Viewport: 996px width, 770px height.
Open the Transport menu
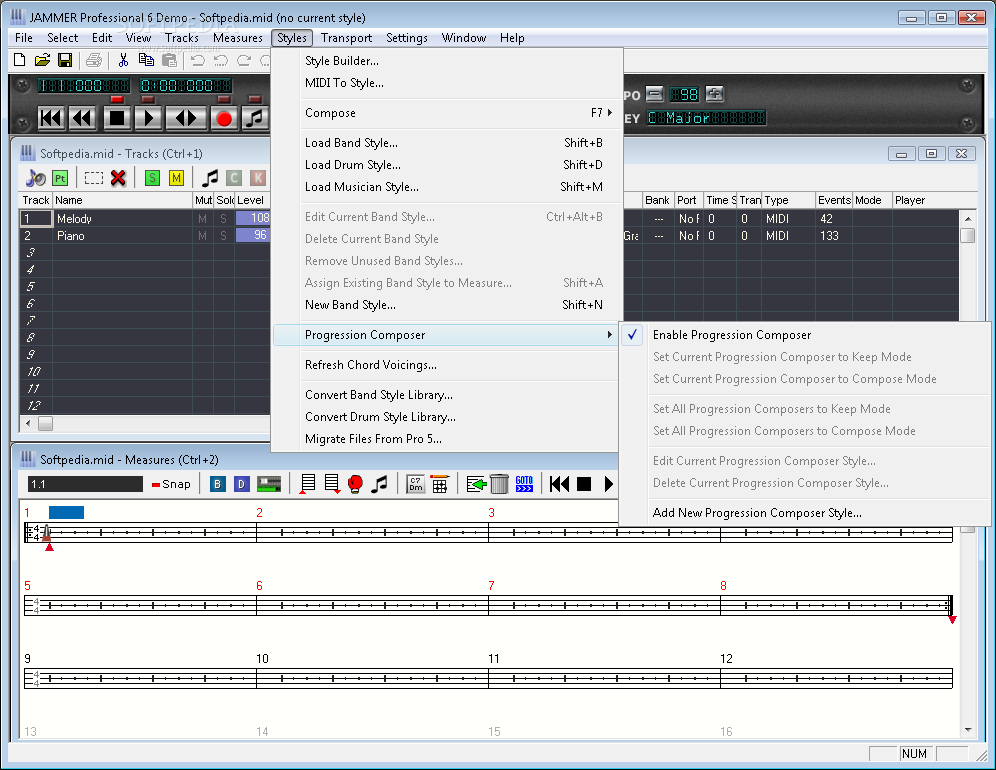(x=346, y=38)
